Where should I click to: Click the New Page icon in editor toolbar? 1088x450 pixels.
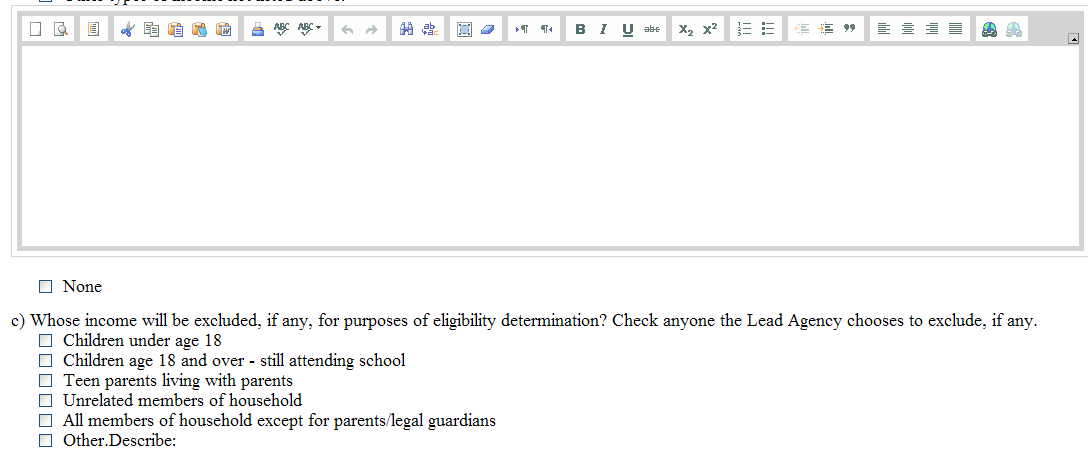pyautogui.click(x=36, y=29)
